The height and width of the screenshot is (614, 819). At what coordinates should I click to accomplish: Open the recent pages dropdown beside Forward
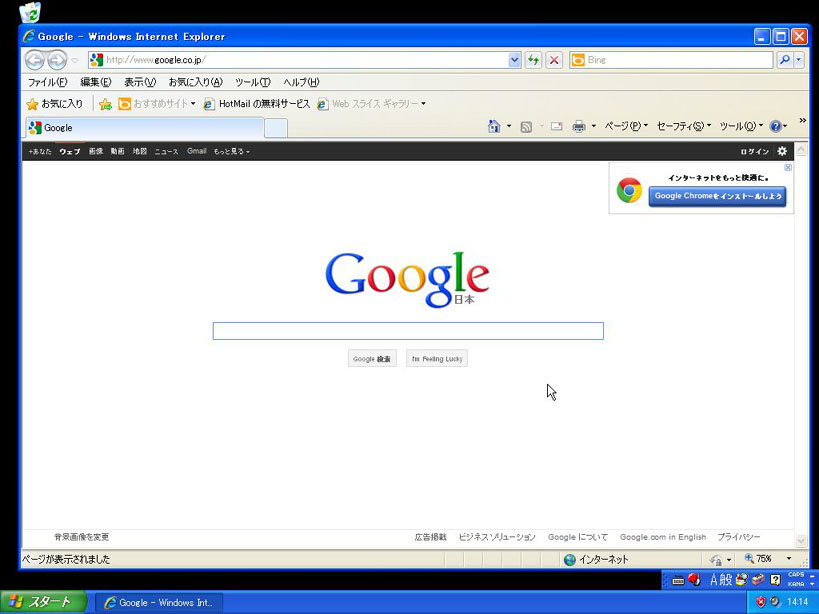(x=75, y=61)
